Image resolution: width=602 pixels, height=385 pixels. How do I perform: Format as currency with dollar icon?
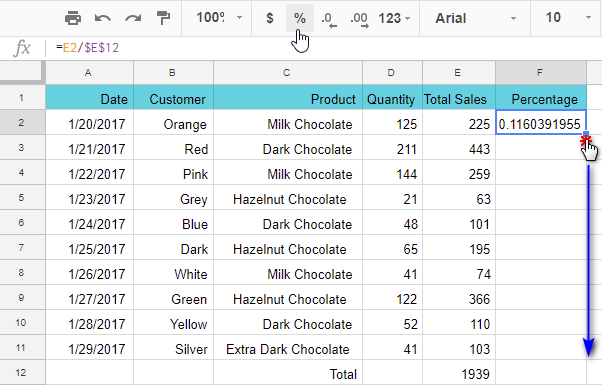270,18
